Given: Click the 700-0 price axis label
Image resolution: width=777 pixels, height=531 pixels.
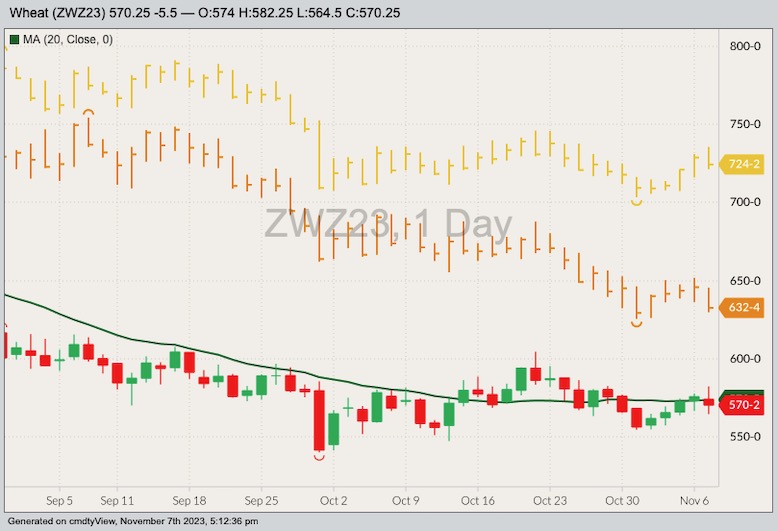Looking at the screenshot, I should pos(745,202).
